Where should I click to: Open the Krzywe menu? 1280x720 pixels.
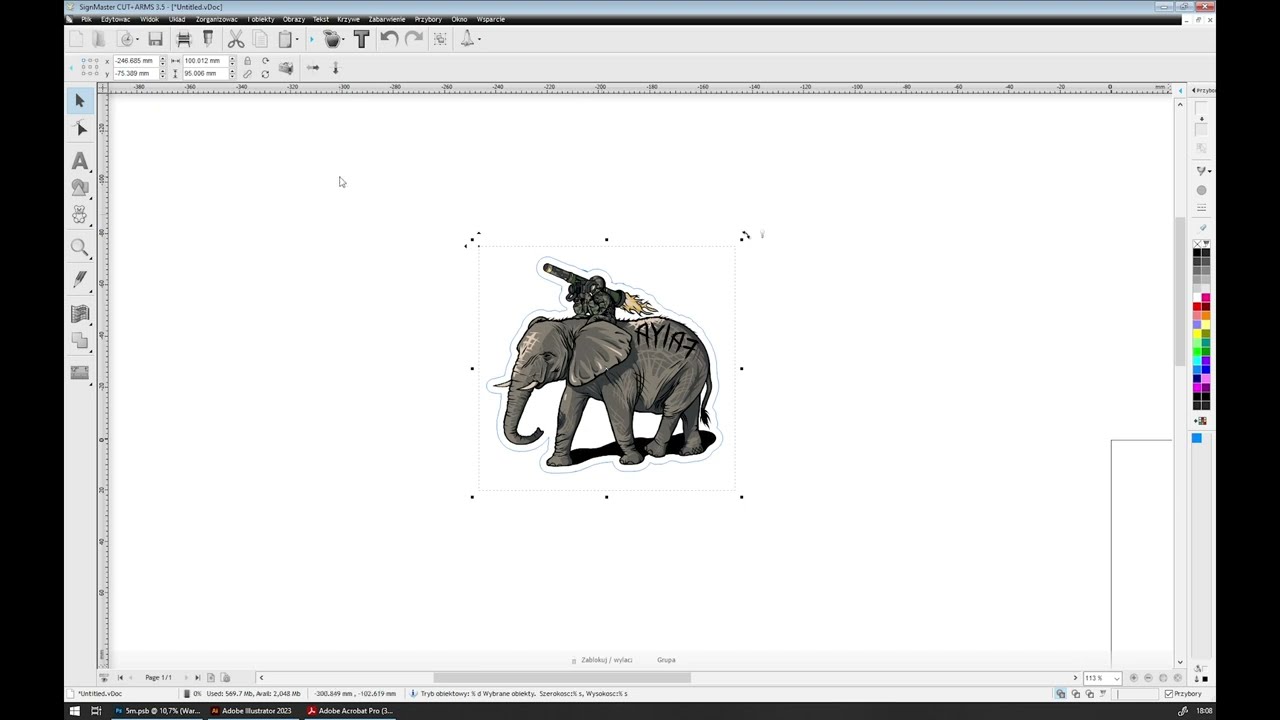coord(348,19)
